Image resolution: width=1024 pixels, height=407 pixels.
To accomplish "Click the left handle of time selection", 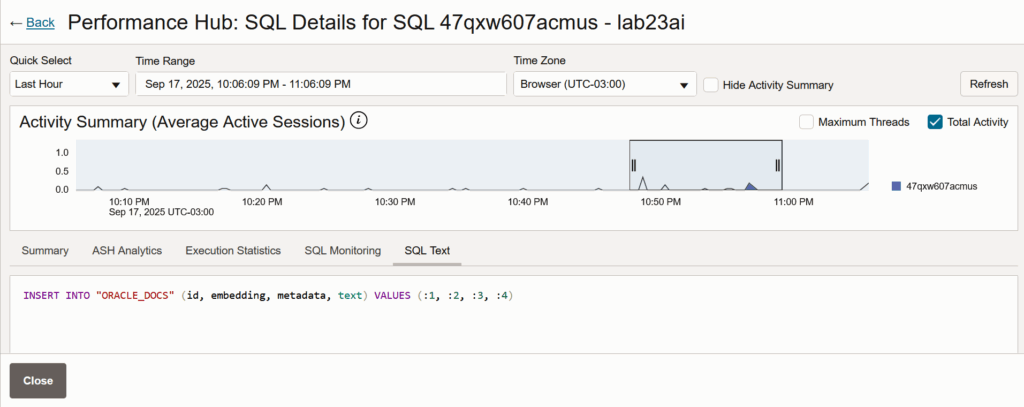I will click(x=633, y=165).
